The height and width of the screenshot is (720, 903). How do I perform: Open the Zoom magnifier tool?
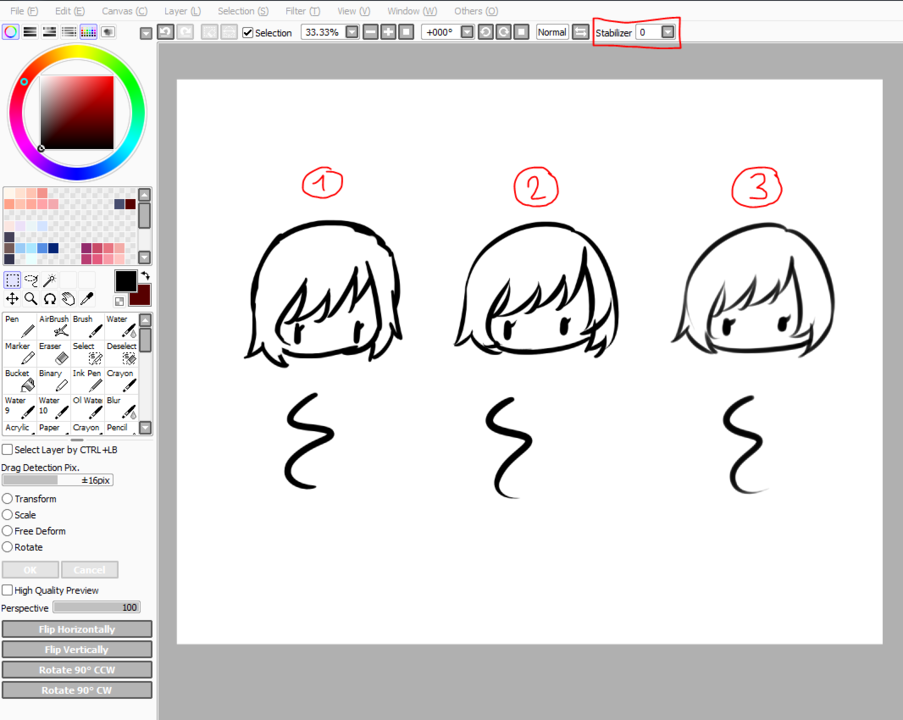click(29, 299)
